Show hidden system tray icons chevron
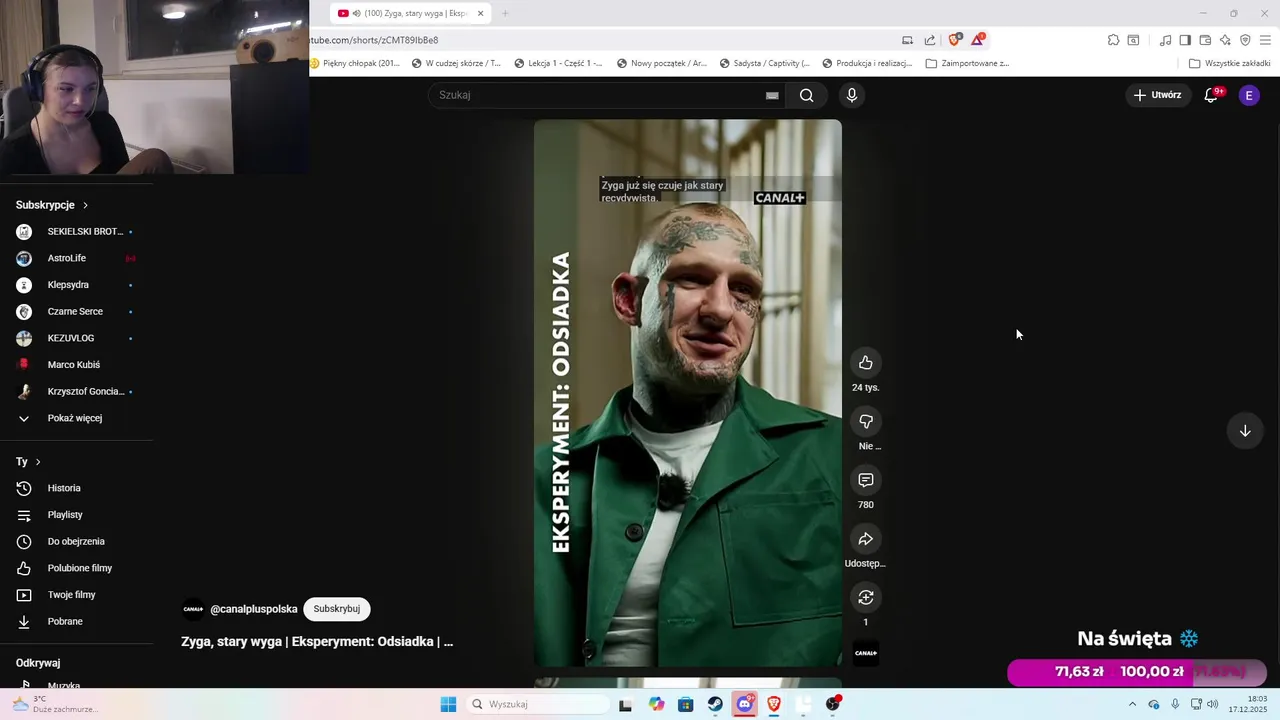1280x720 pixels. coord(1133,704)
